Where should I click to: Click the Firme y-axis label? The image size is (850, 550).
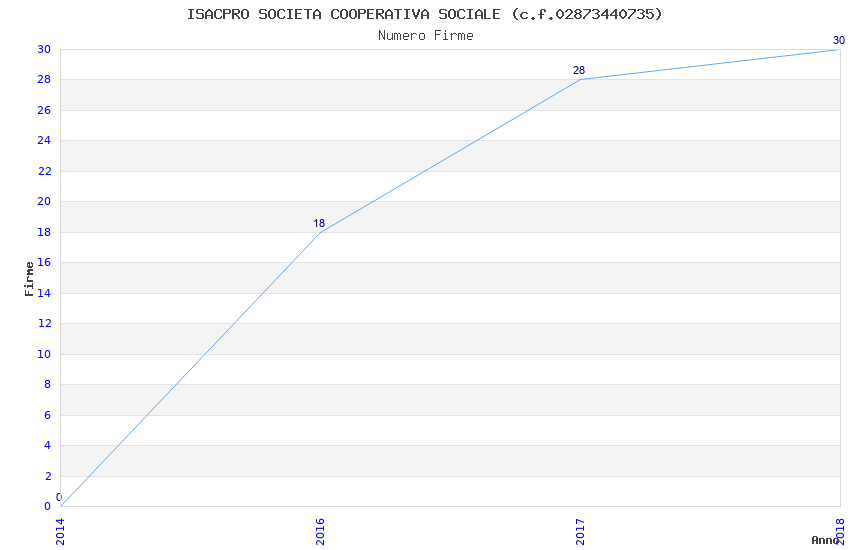[29, 279]
